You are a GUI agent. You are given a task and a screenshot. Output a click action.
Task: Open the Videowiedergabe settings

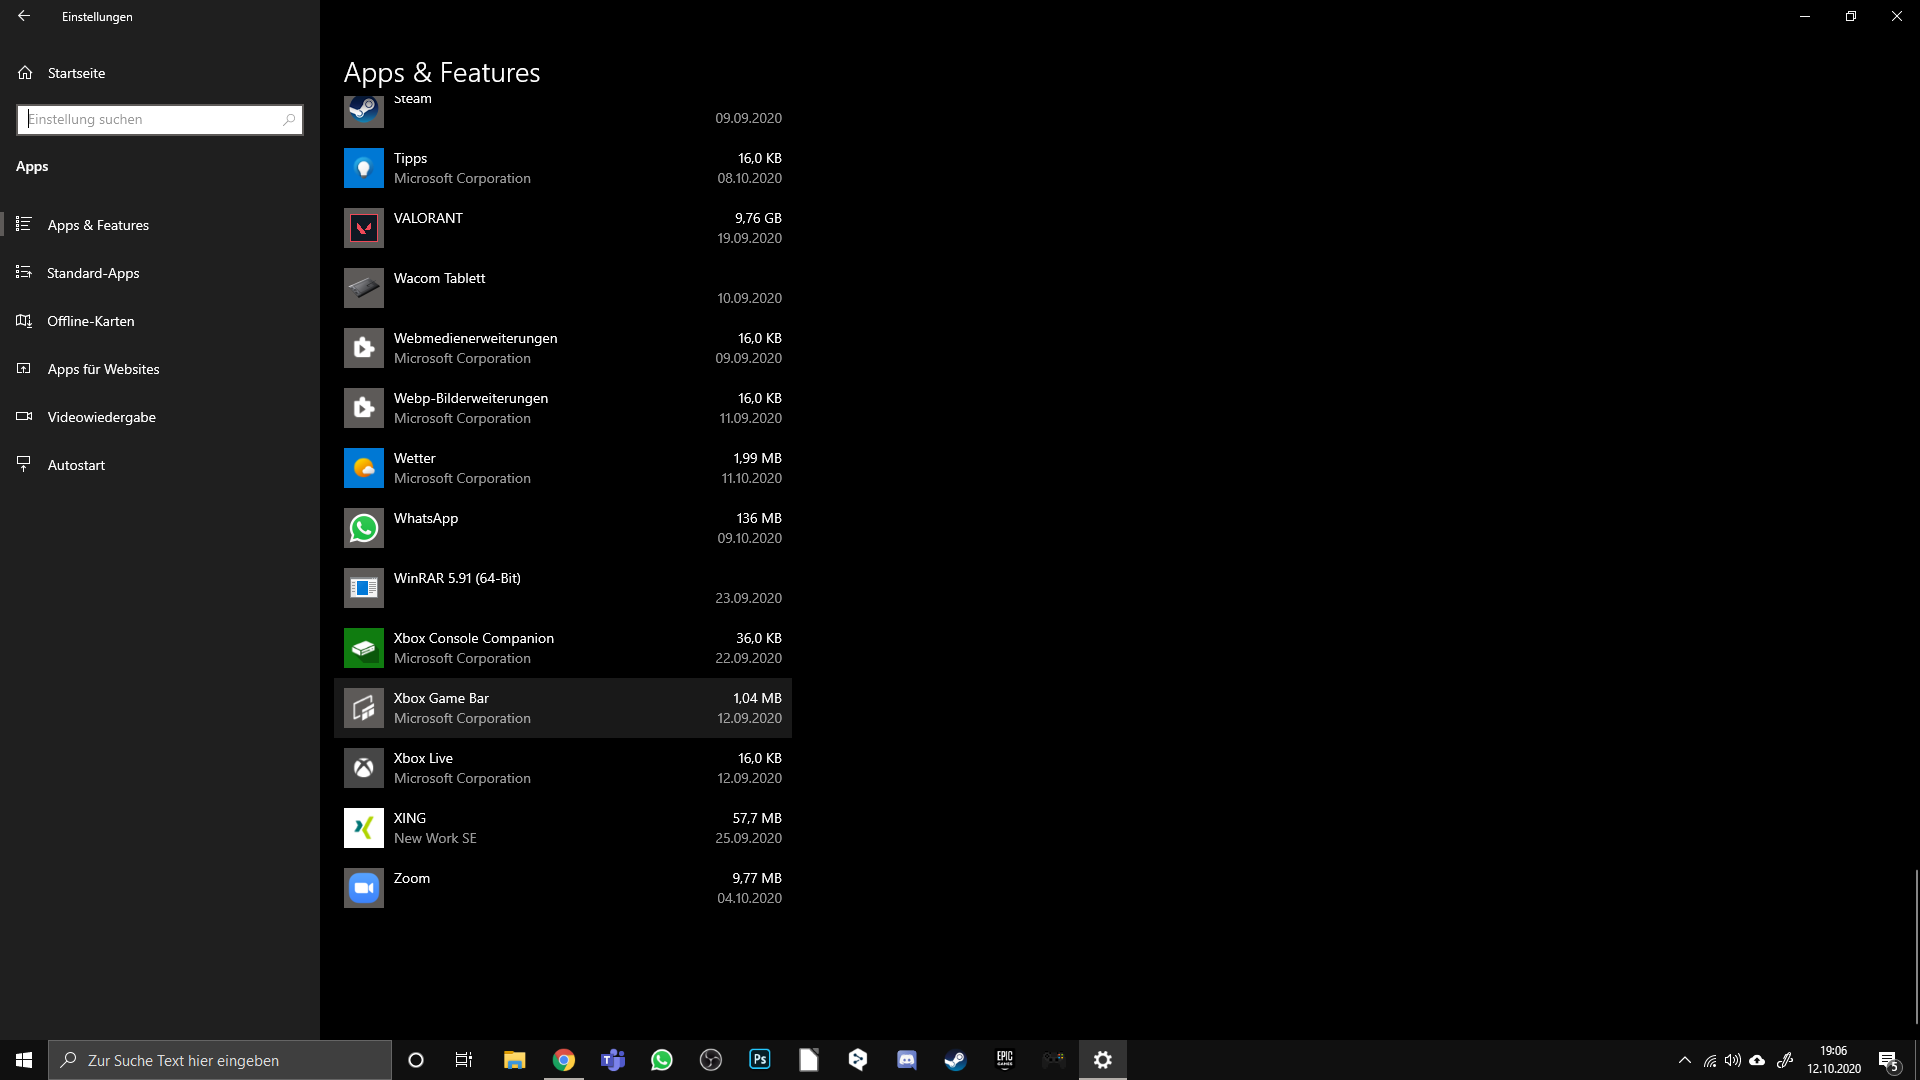101,417
